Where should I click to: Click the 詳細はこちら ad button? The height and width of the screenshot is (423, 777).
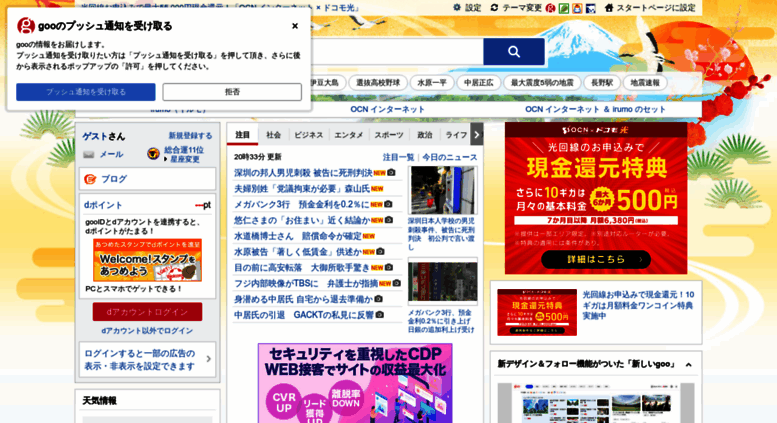coord(596,259)
